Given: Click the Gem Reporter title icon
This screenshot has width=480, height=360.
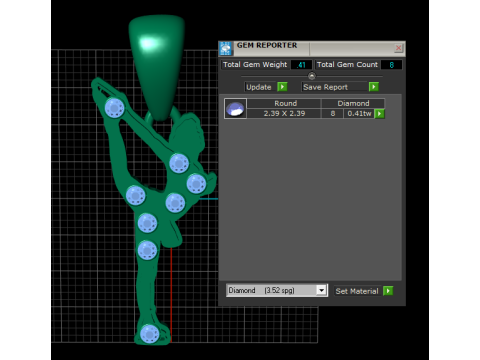Looking at the screenshot, I should pyautogui.click(x=226, y=49).
